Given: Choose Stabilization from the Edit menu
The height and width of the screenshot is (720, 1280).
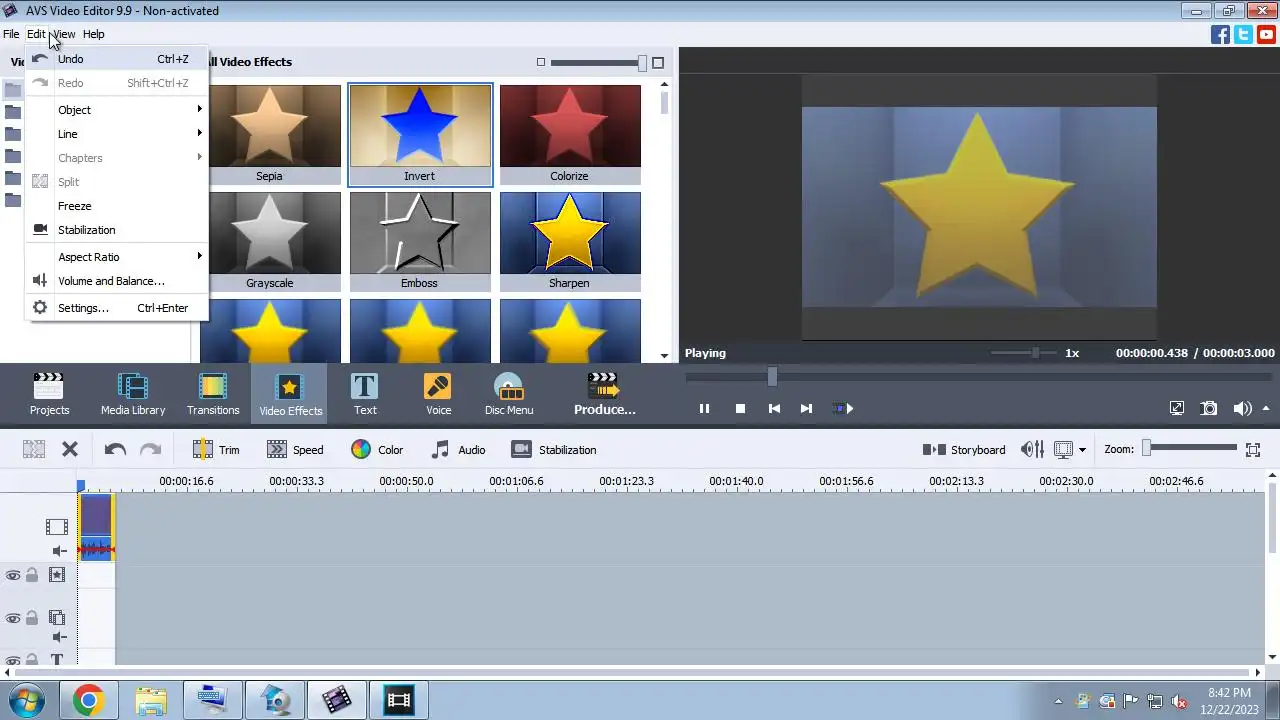Looking at the screenshot, I should pyautogui.click(x=118, y=230).
